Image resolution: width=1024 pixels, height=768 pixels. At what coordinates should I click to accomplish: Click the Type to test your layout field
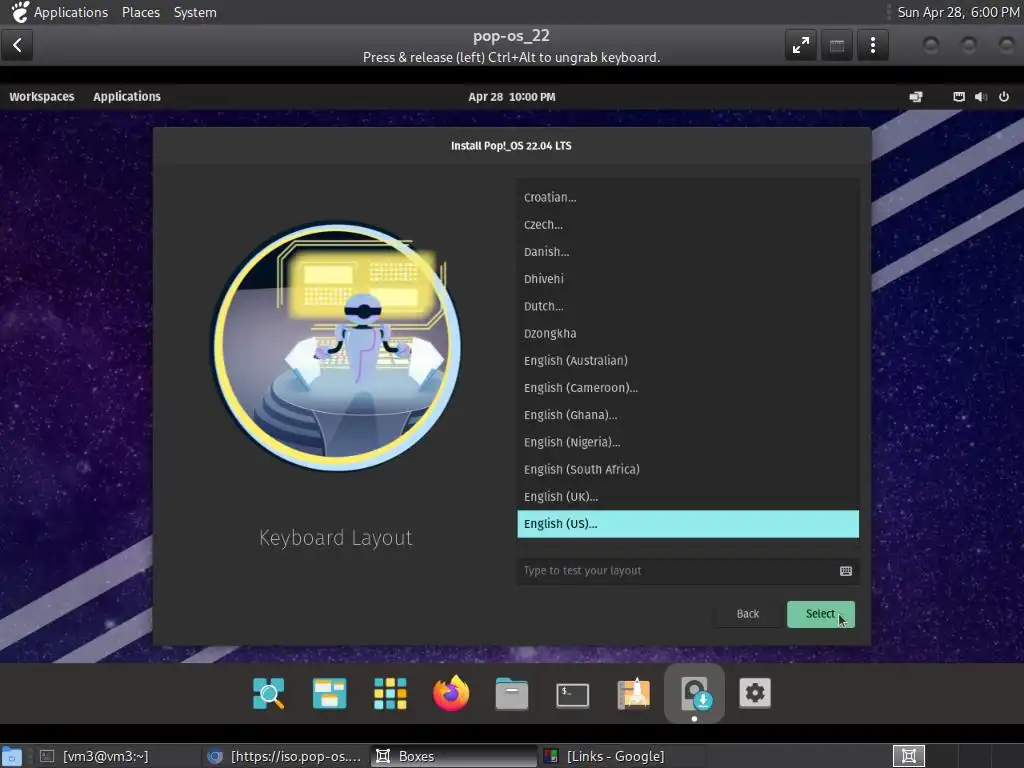(688, 571)
